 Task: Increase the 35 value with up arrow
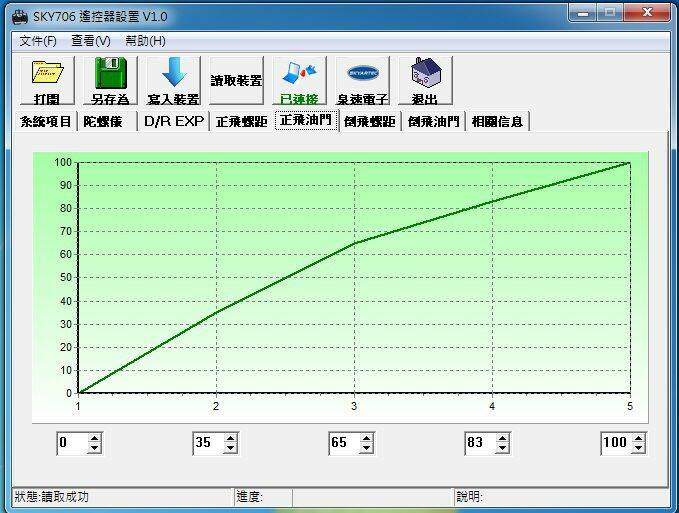pyautogui.click(x=230, y=438)
